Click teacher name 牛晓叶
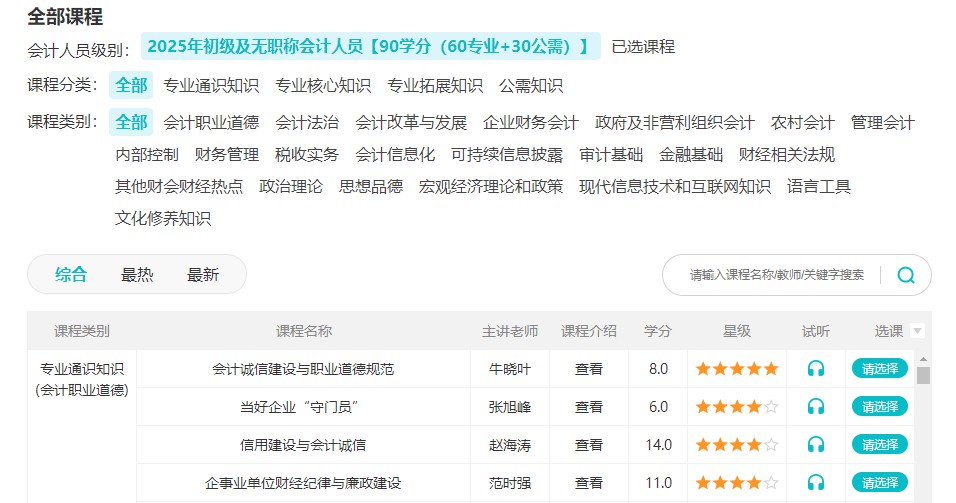 pyautogui.click(x=510, y=369)
